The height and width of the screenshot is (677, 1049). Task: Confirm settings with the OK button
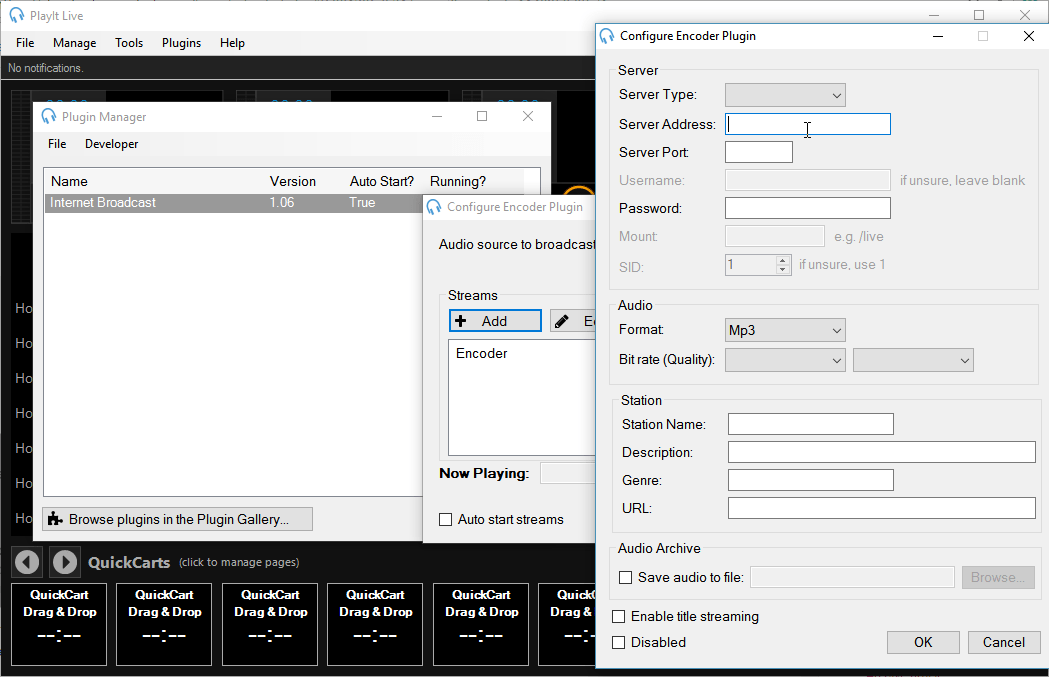(x=922, y=642)
